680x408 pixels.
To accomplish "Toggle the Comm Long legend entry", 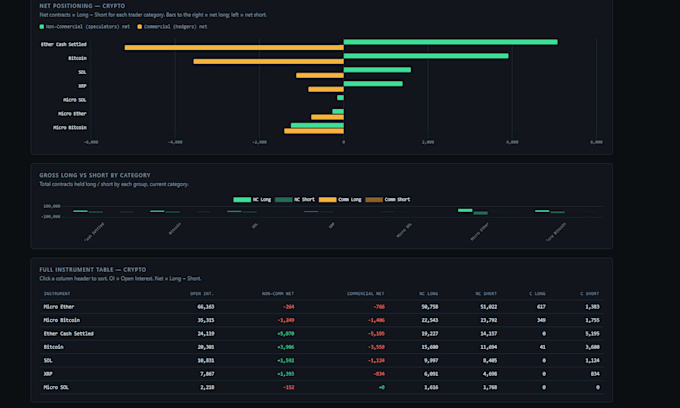I will coord(340,199).
